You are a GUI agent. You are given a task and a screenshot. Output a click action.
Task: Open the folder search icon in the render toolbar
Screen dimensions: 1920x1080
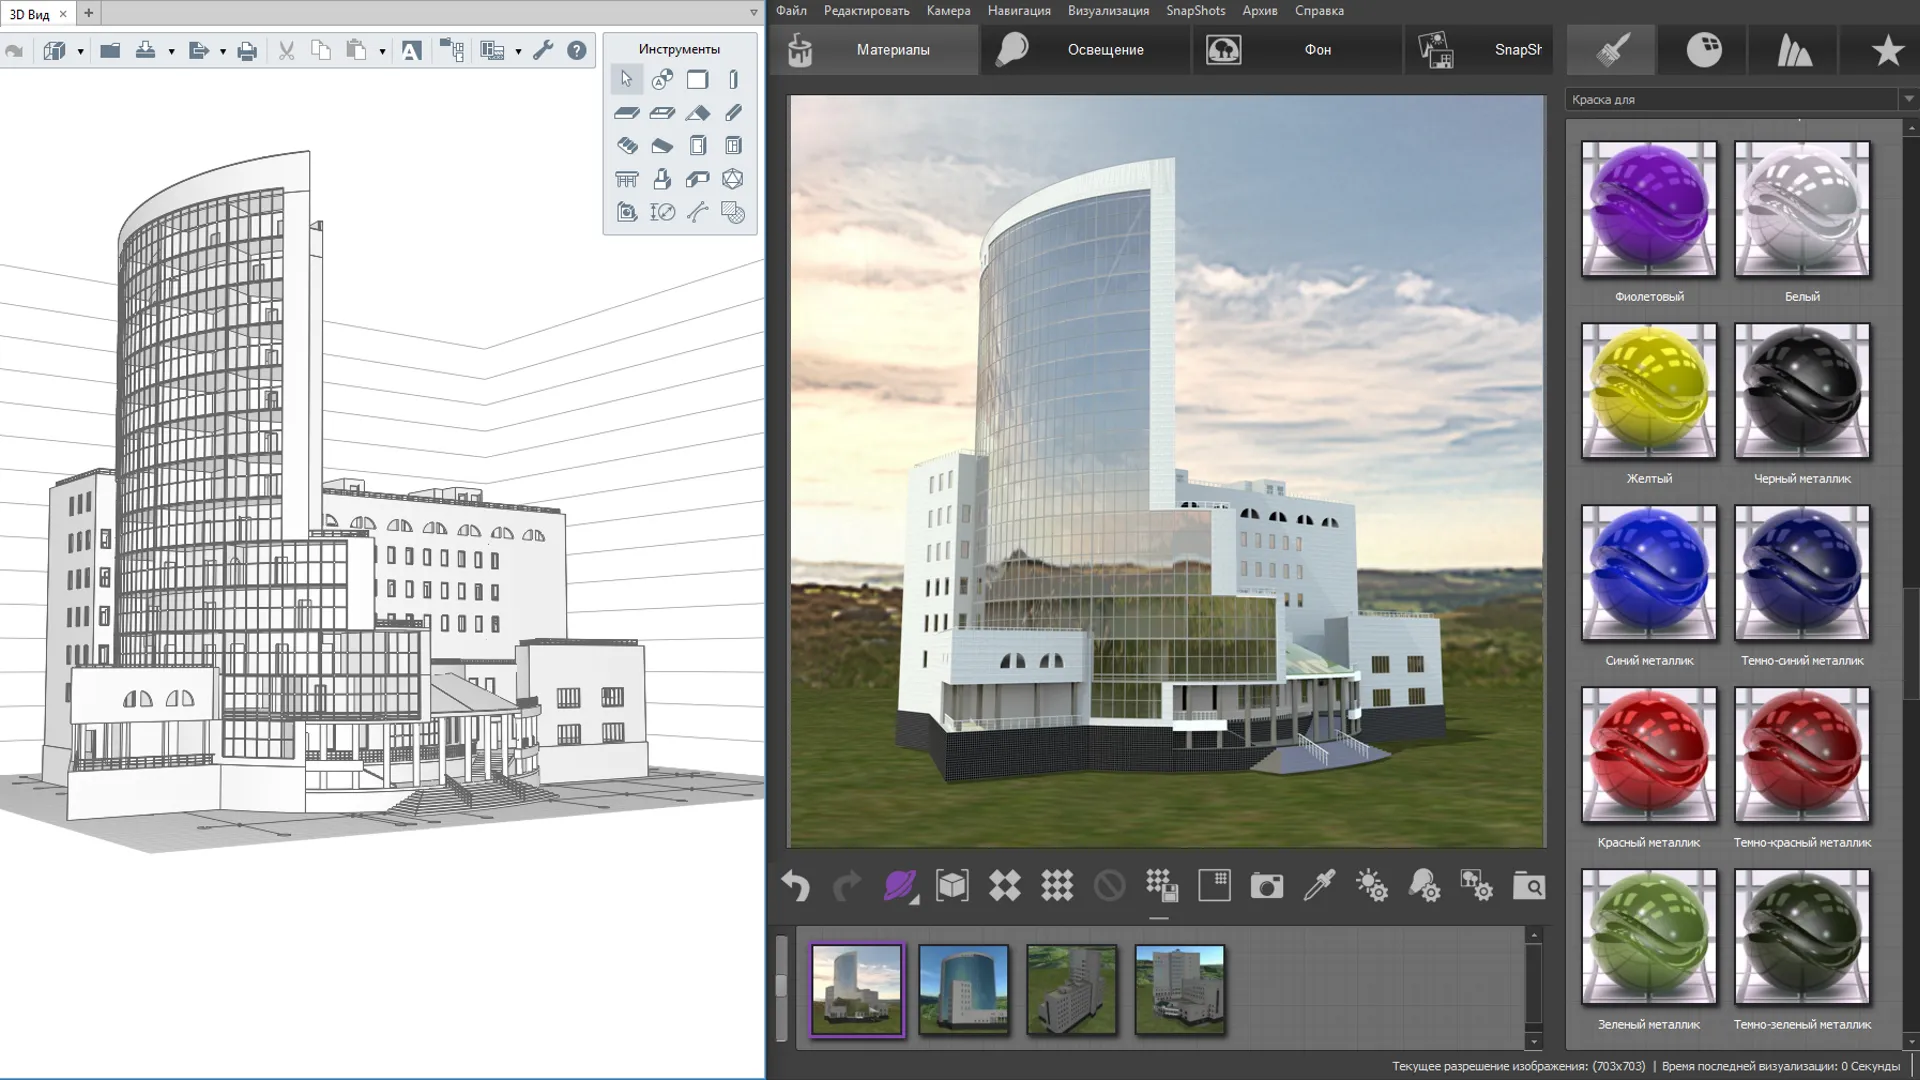tap(1528, 887)
